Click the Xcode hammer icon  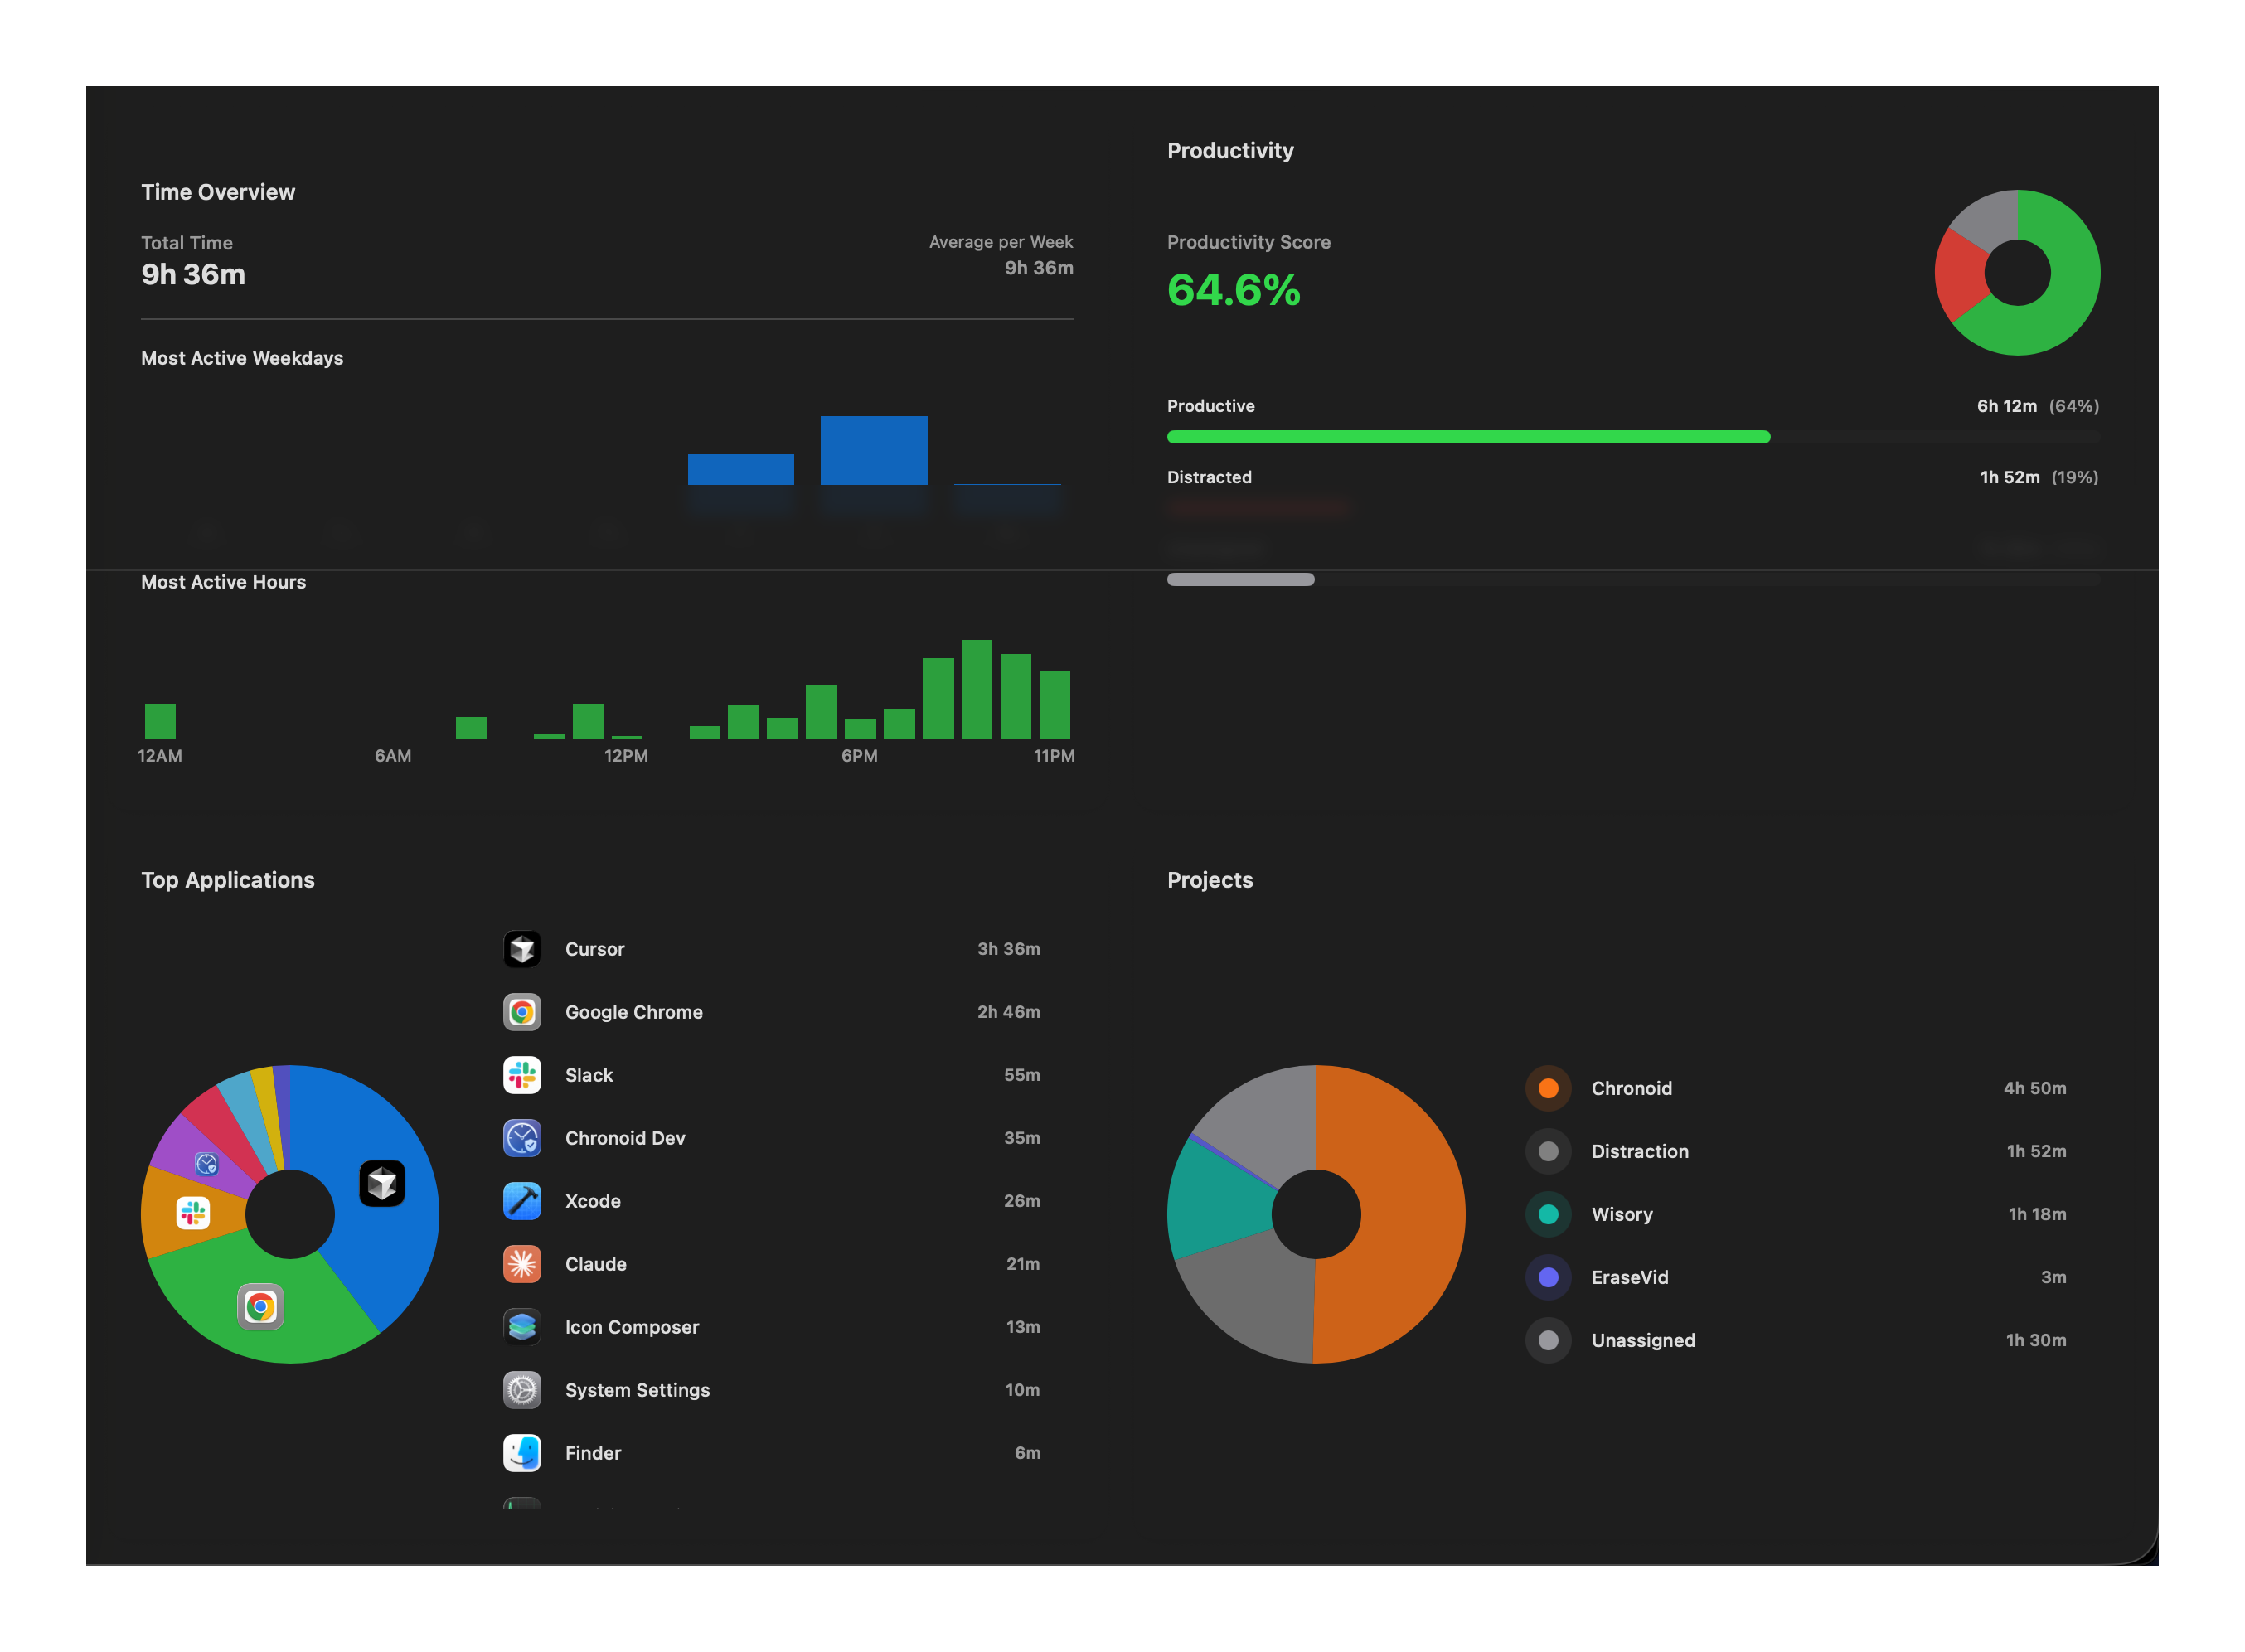pos(522,1201)
